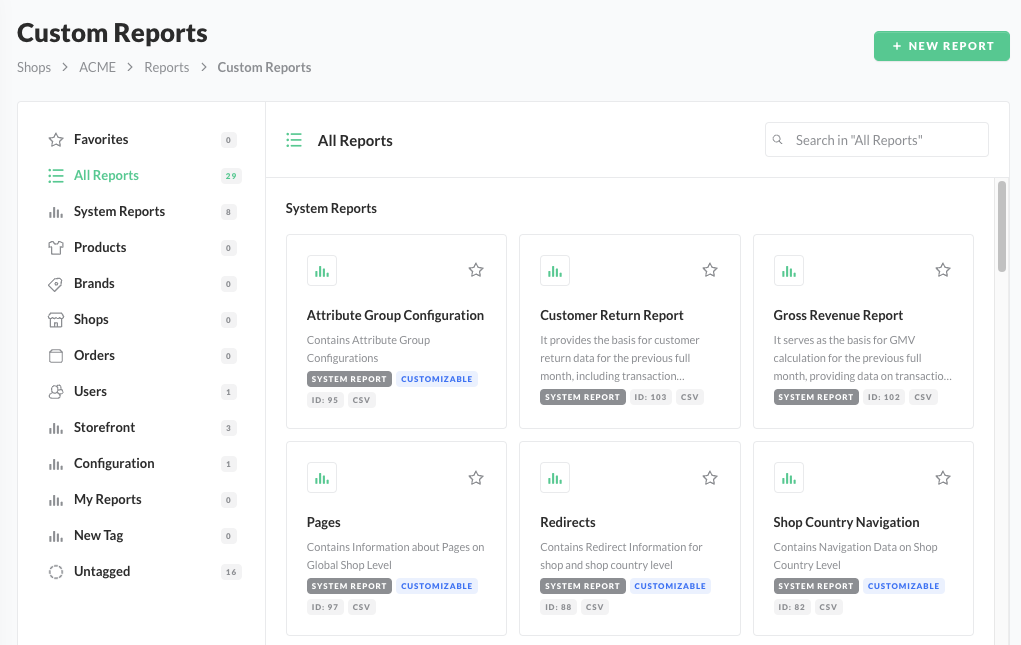Click the Brands tag icon in sidebar

[x=56, y=284]
